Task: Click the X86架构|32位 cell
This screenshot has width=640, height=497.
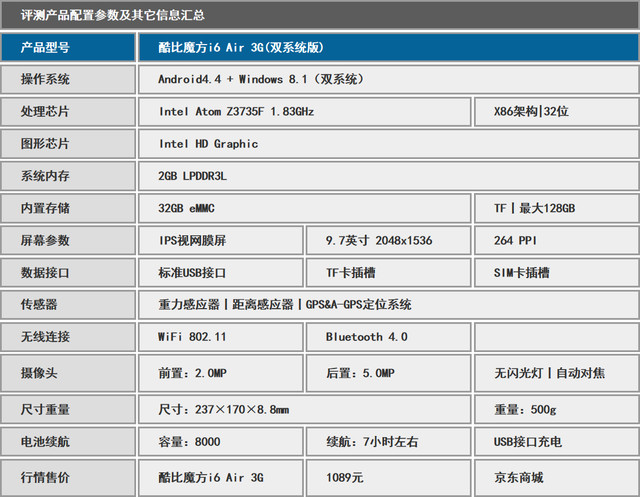Action: 557,111
